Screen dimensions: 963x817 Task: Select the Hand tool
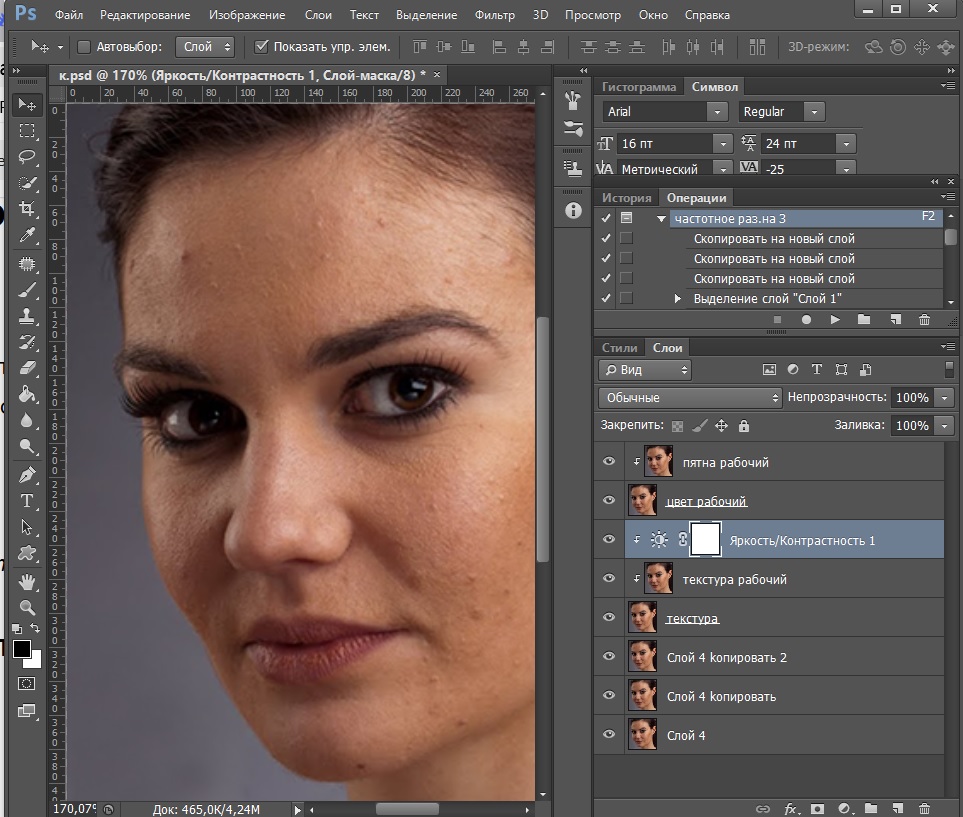click(26, 581)
